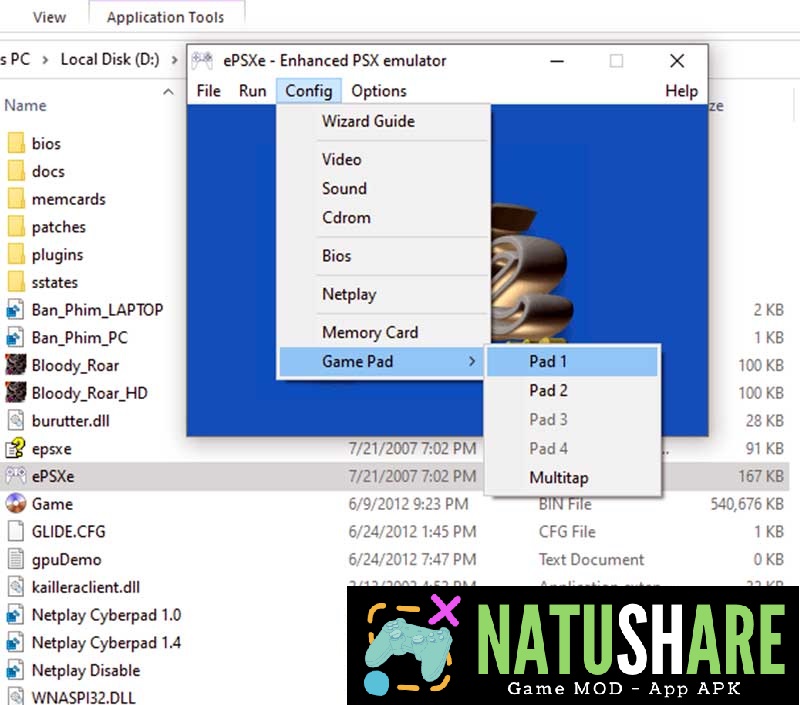Open the Options menu in ePSXe
The width and height of the screenshot is (800, 705).
pyautogui.click(x=379, y=91)
